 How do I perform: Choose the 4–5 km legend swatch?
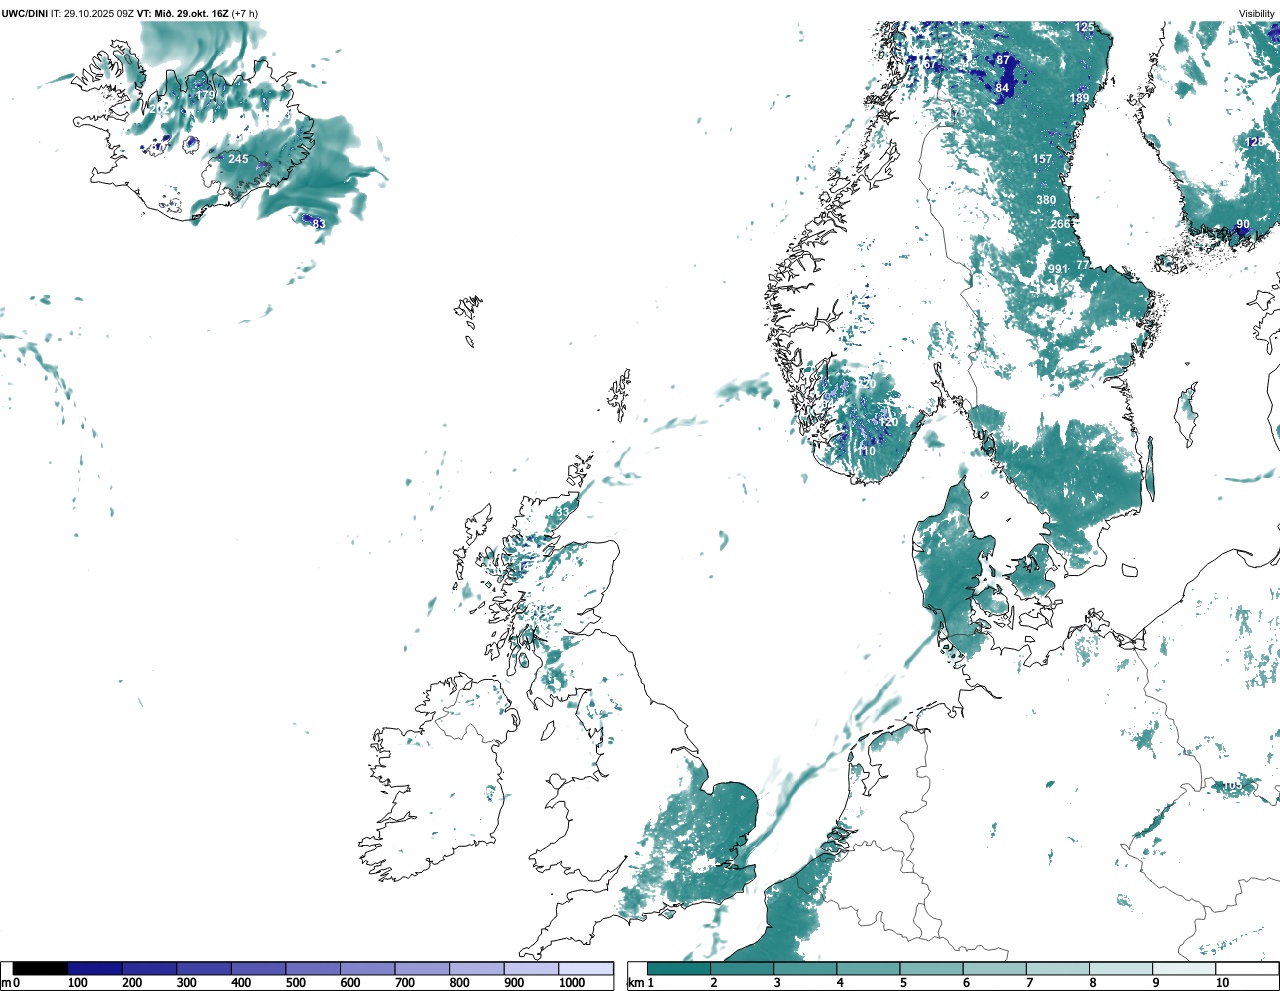868,968
